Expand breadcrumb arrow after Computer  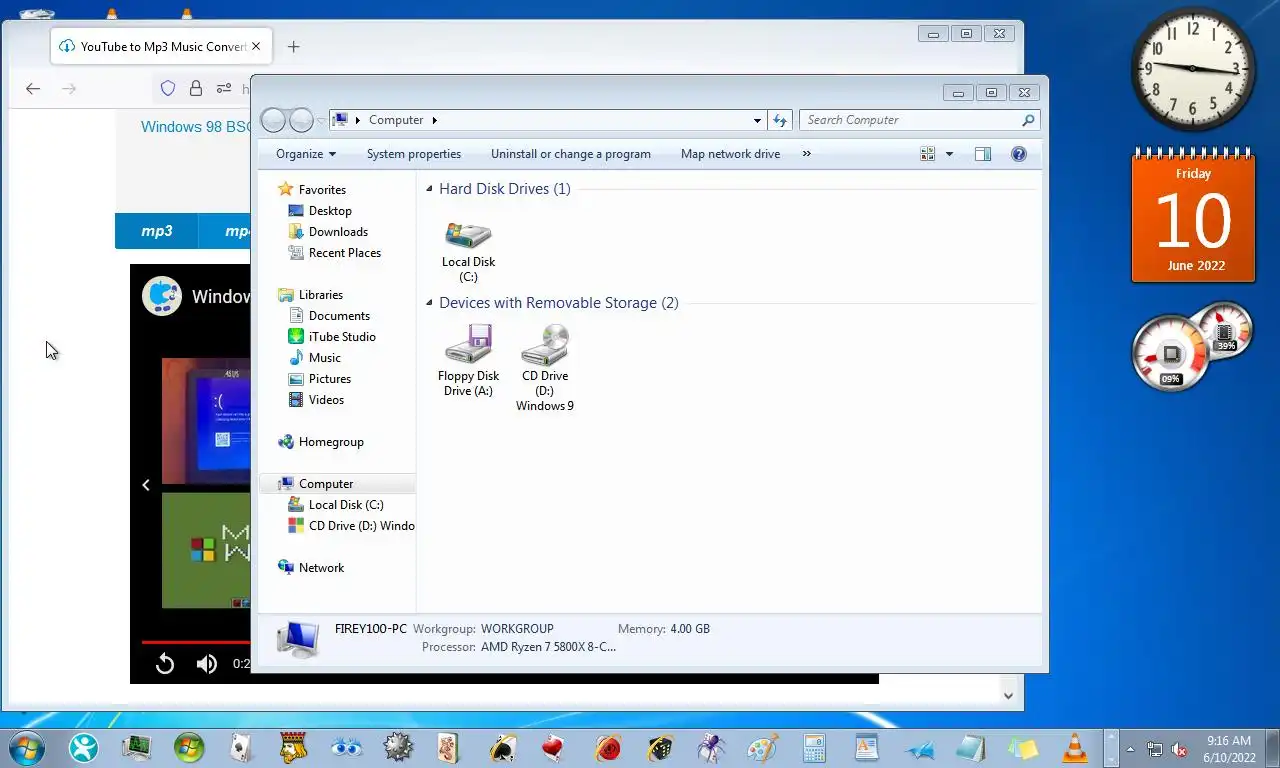(x=434, y=120)
